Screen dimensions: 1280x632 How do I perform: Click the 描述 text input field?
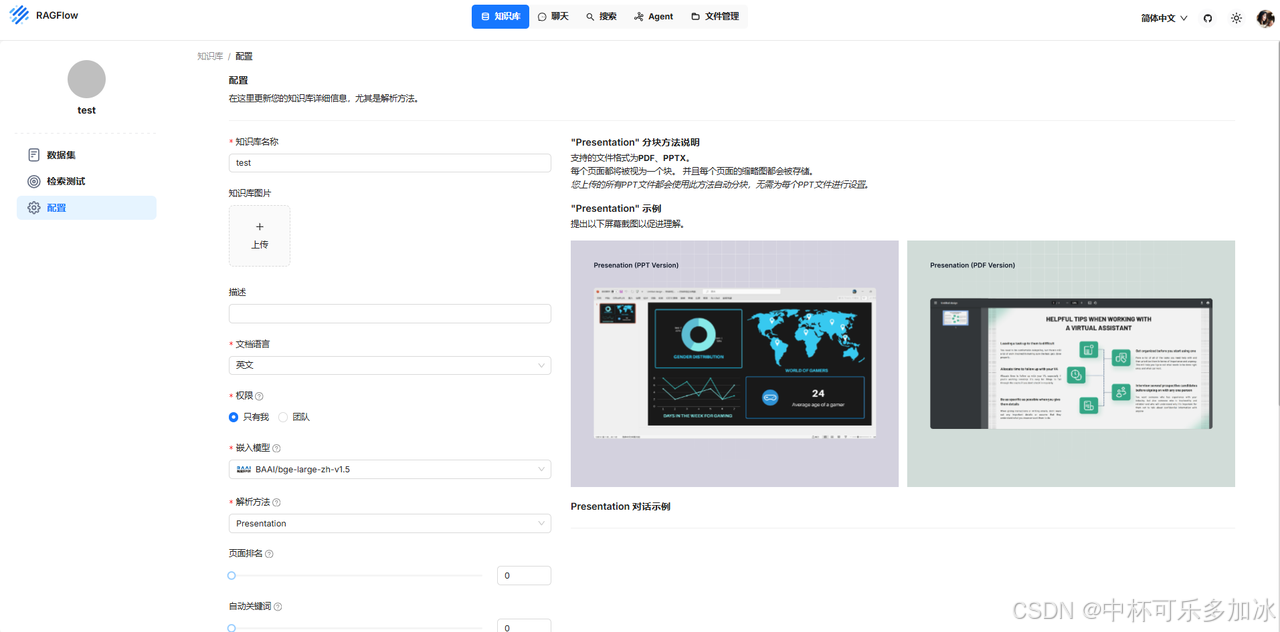click(x=389, y=314)
